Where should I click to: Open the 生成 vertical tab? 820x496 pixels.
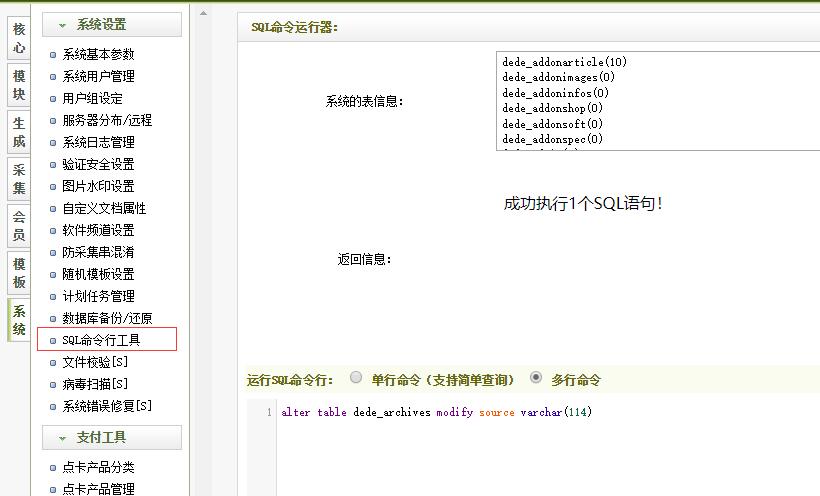click(19, 133)
